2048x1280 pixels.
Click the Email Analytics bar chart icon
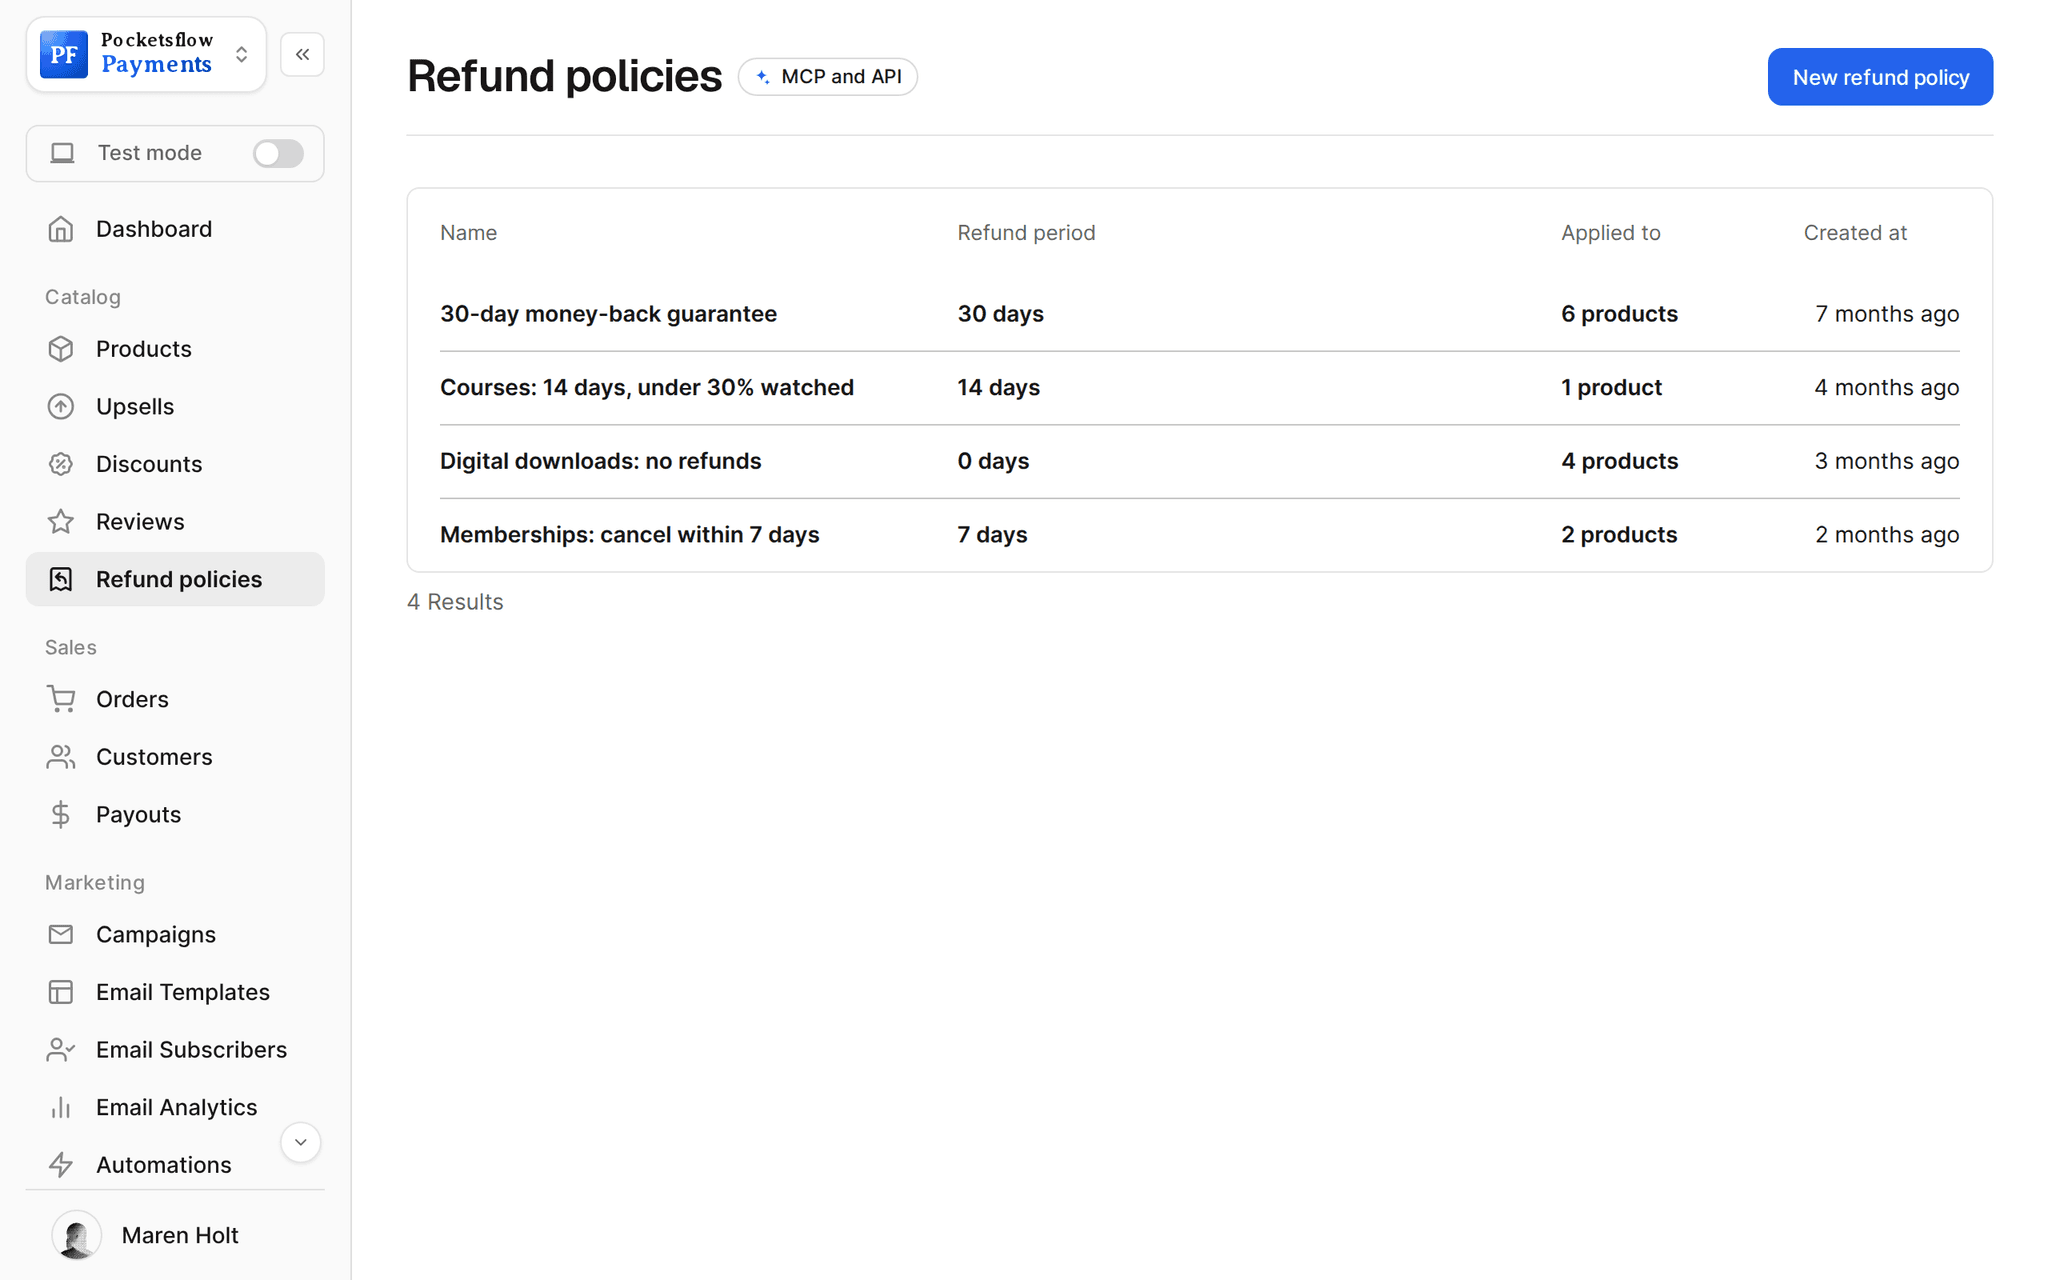click(61, 1107)
